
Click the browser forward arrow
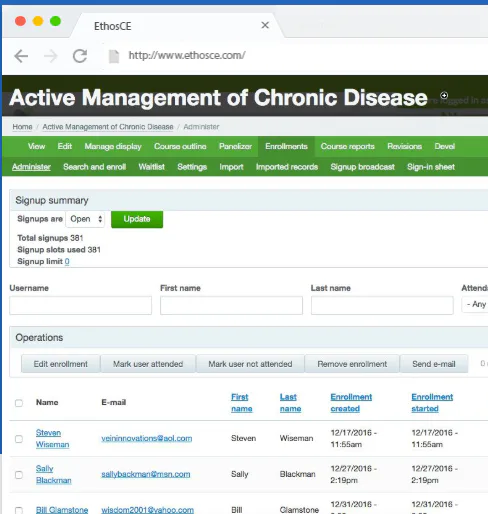[x=51, y=56]
